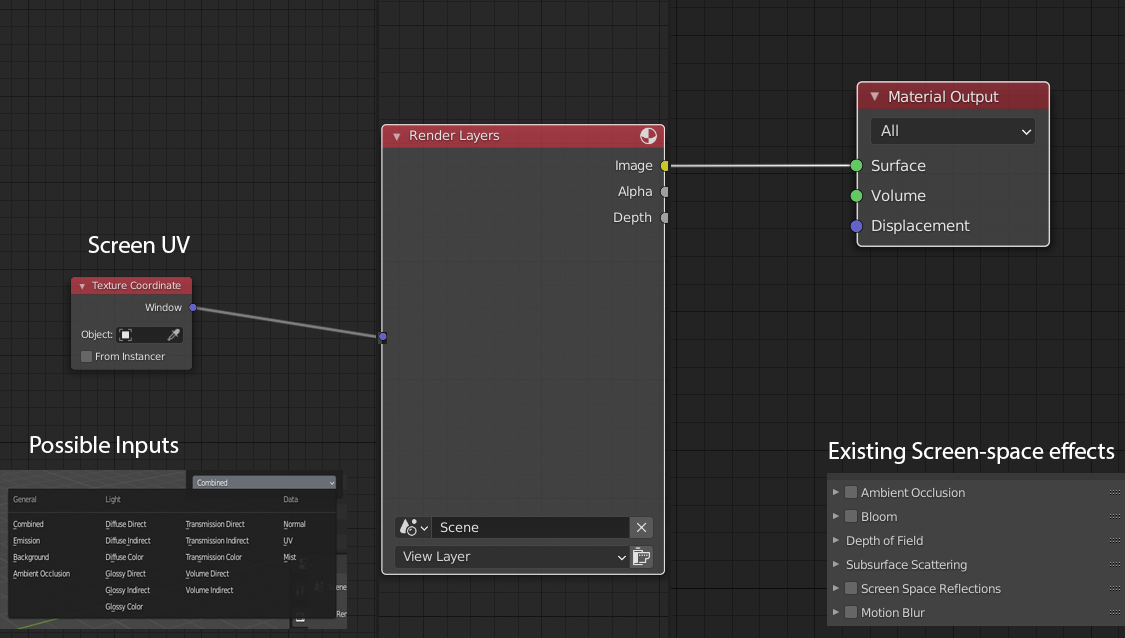Click the render view layer icon button
The image size is (1125, 638).
(x=641, y=557)
